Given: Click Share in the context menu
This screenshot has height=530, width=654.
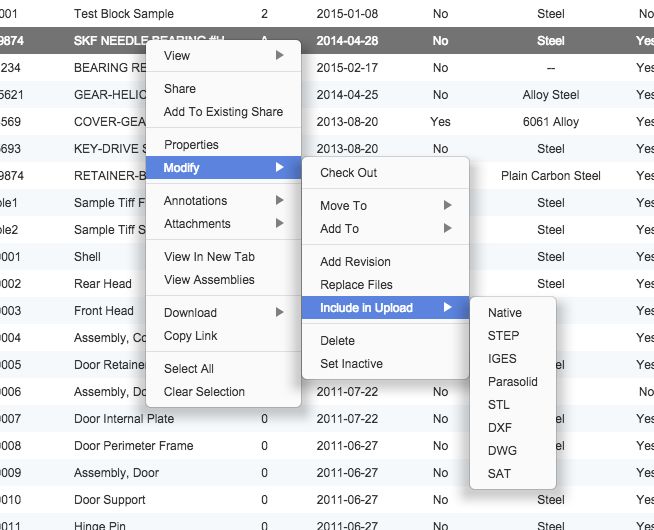Looking at the screenshot, I should (180, 89).
